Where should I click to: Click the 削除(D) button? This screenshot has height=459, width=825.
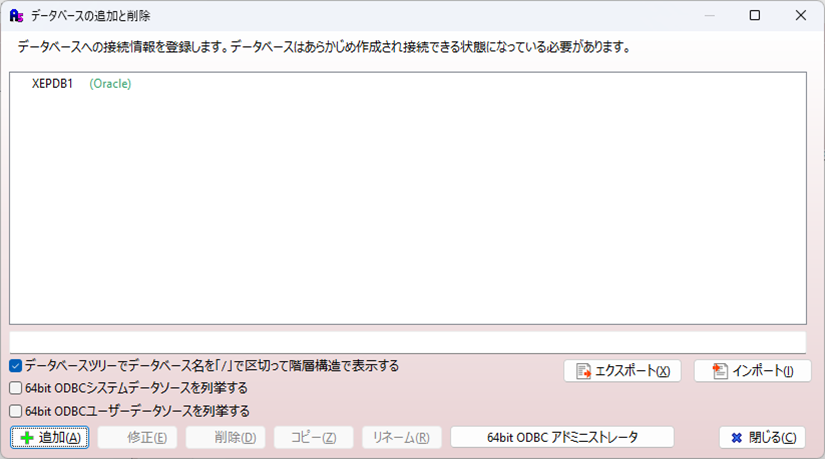tap(225, 437)
